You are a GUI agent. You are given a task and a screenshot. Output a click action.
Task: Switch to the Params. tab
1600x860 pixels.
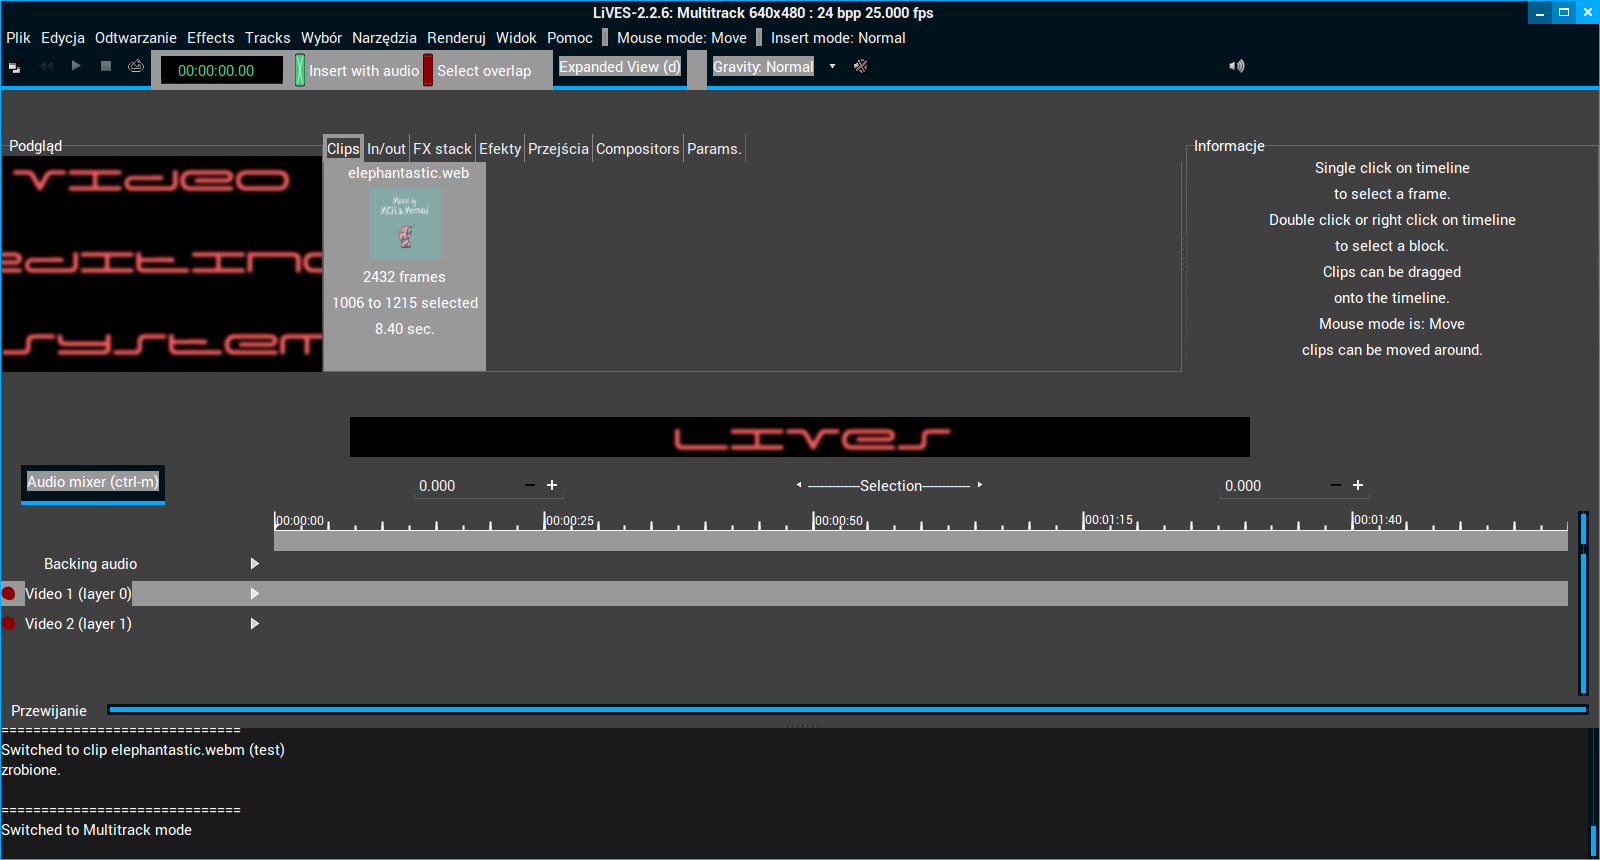pos(714,148)
